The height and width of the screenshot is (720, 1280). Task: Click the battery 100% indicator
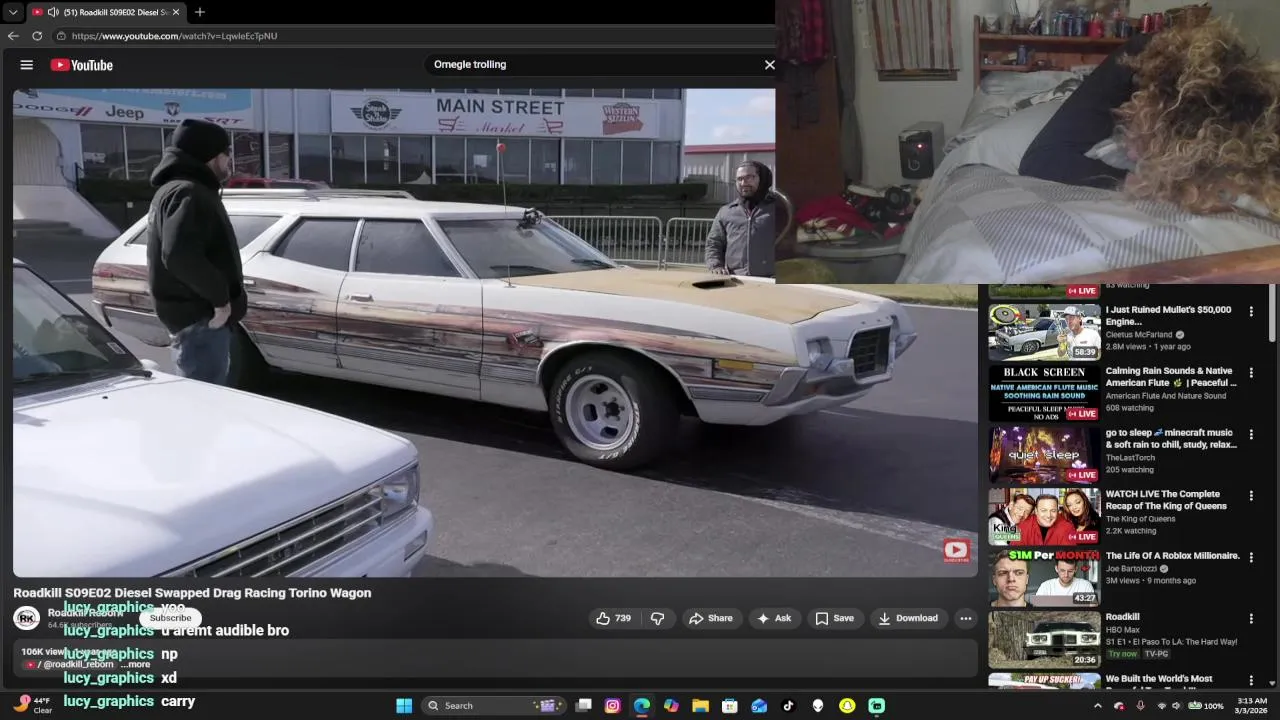point(1208,705)
